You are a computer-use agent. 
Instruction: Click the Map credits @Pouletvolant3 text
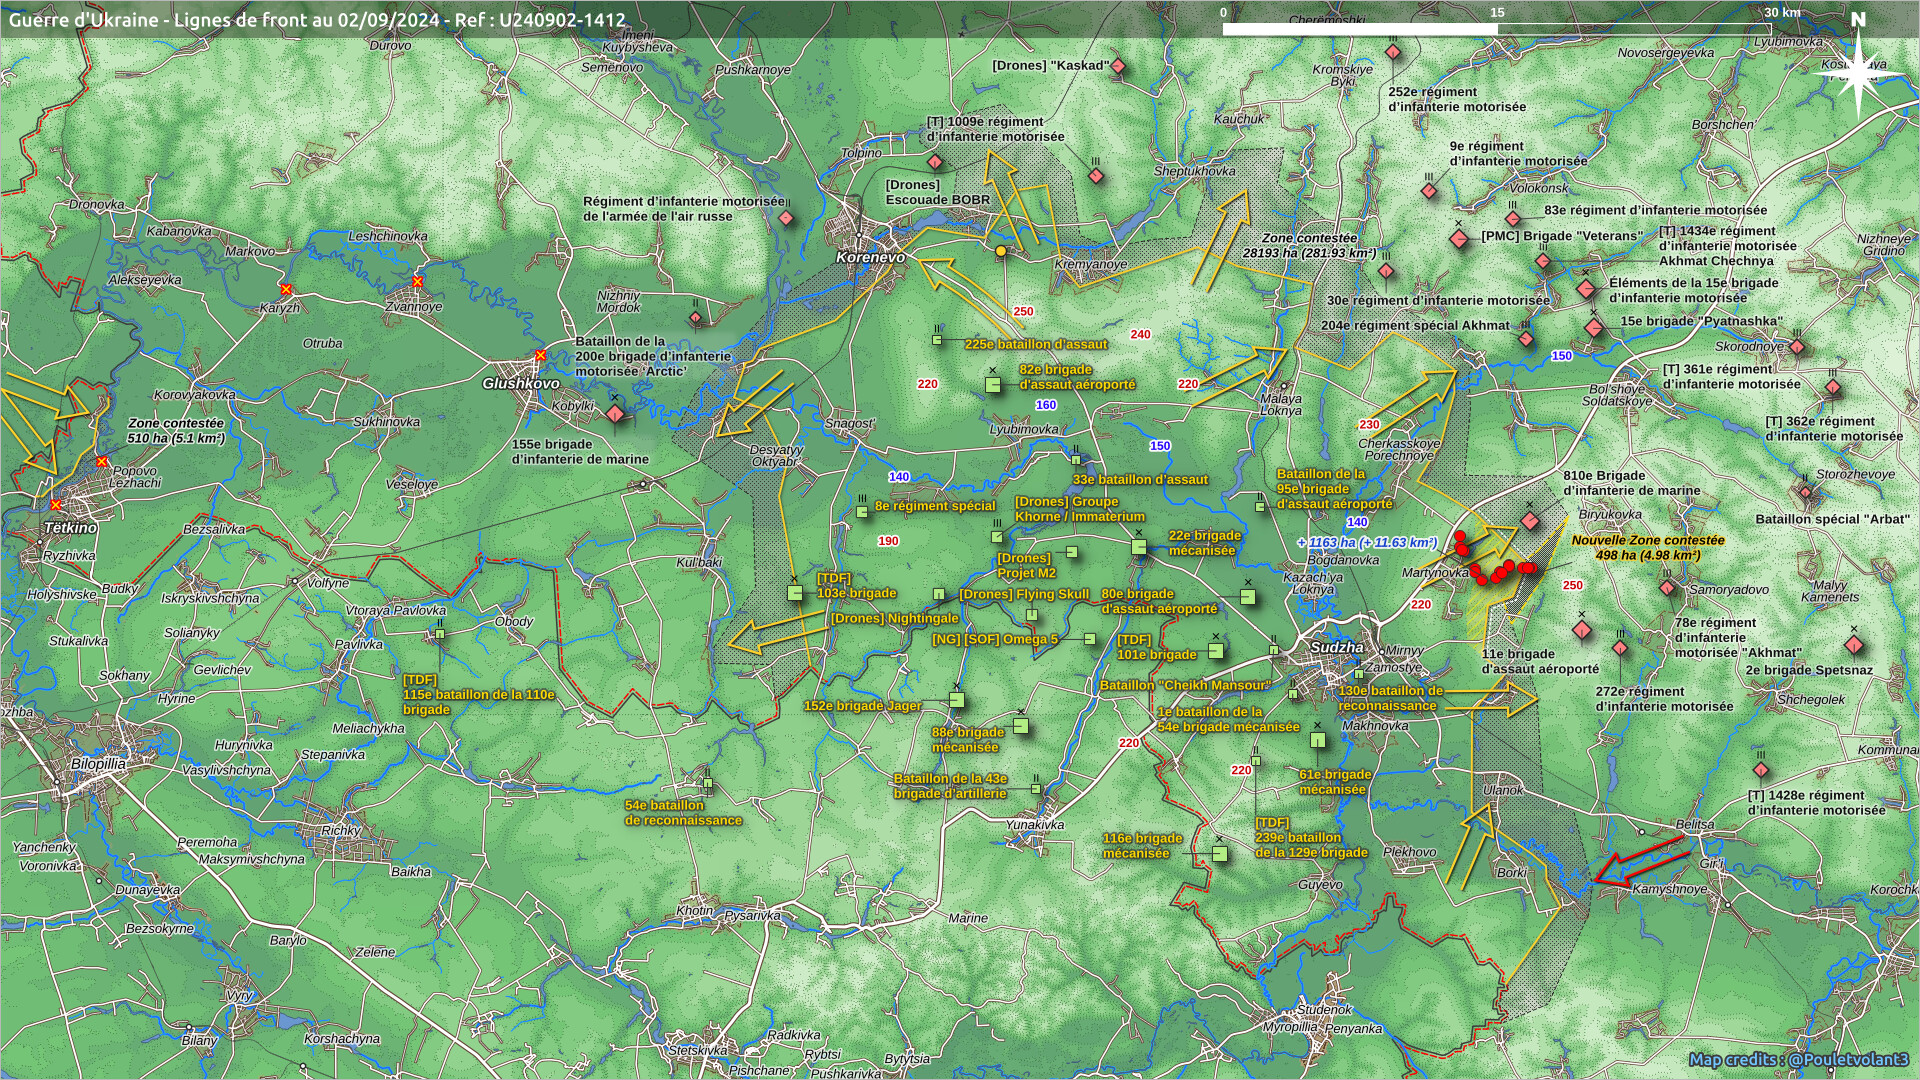pyautogui.click(x=1798, y=1059)
